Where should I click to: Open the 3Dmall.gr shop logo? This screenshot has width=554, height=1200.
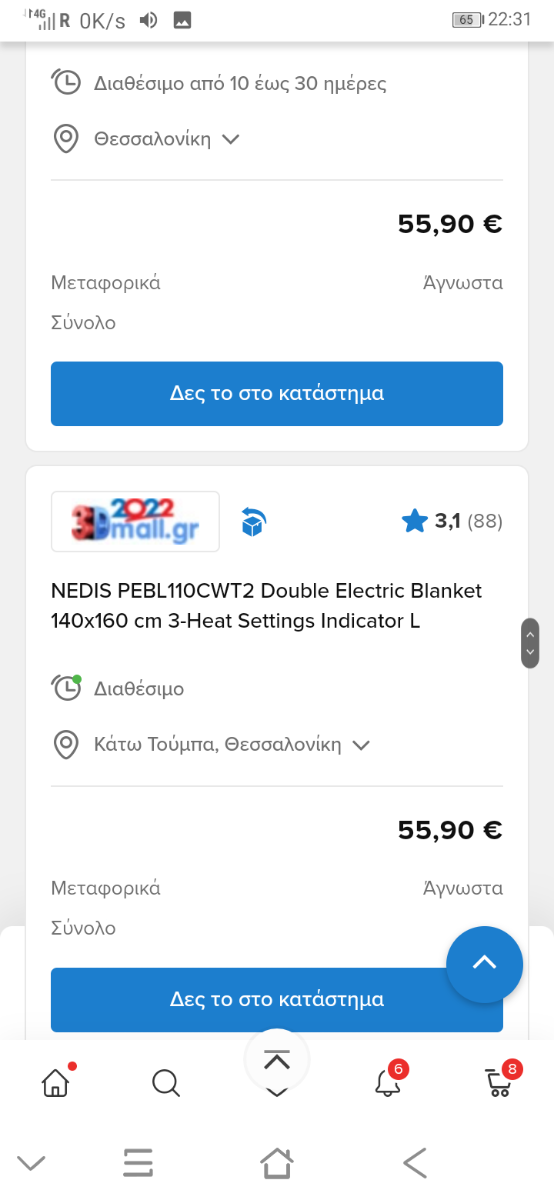pos(135,521)
